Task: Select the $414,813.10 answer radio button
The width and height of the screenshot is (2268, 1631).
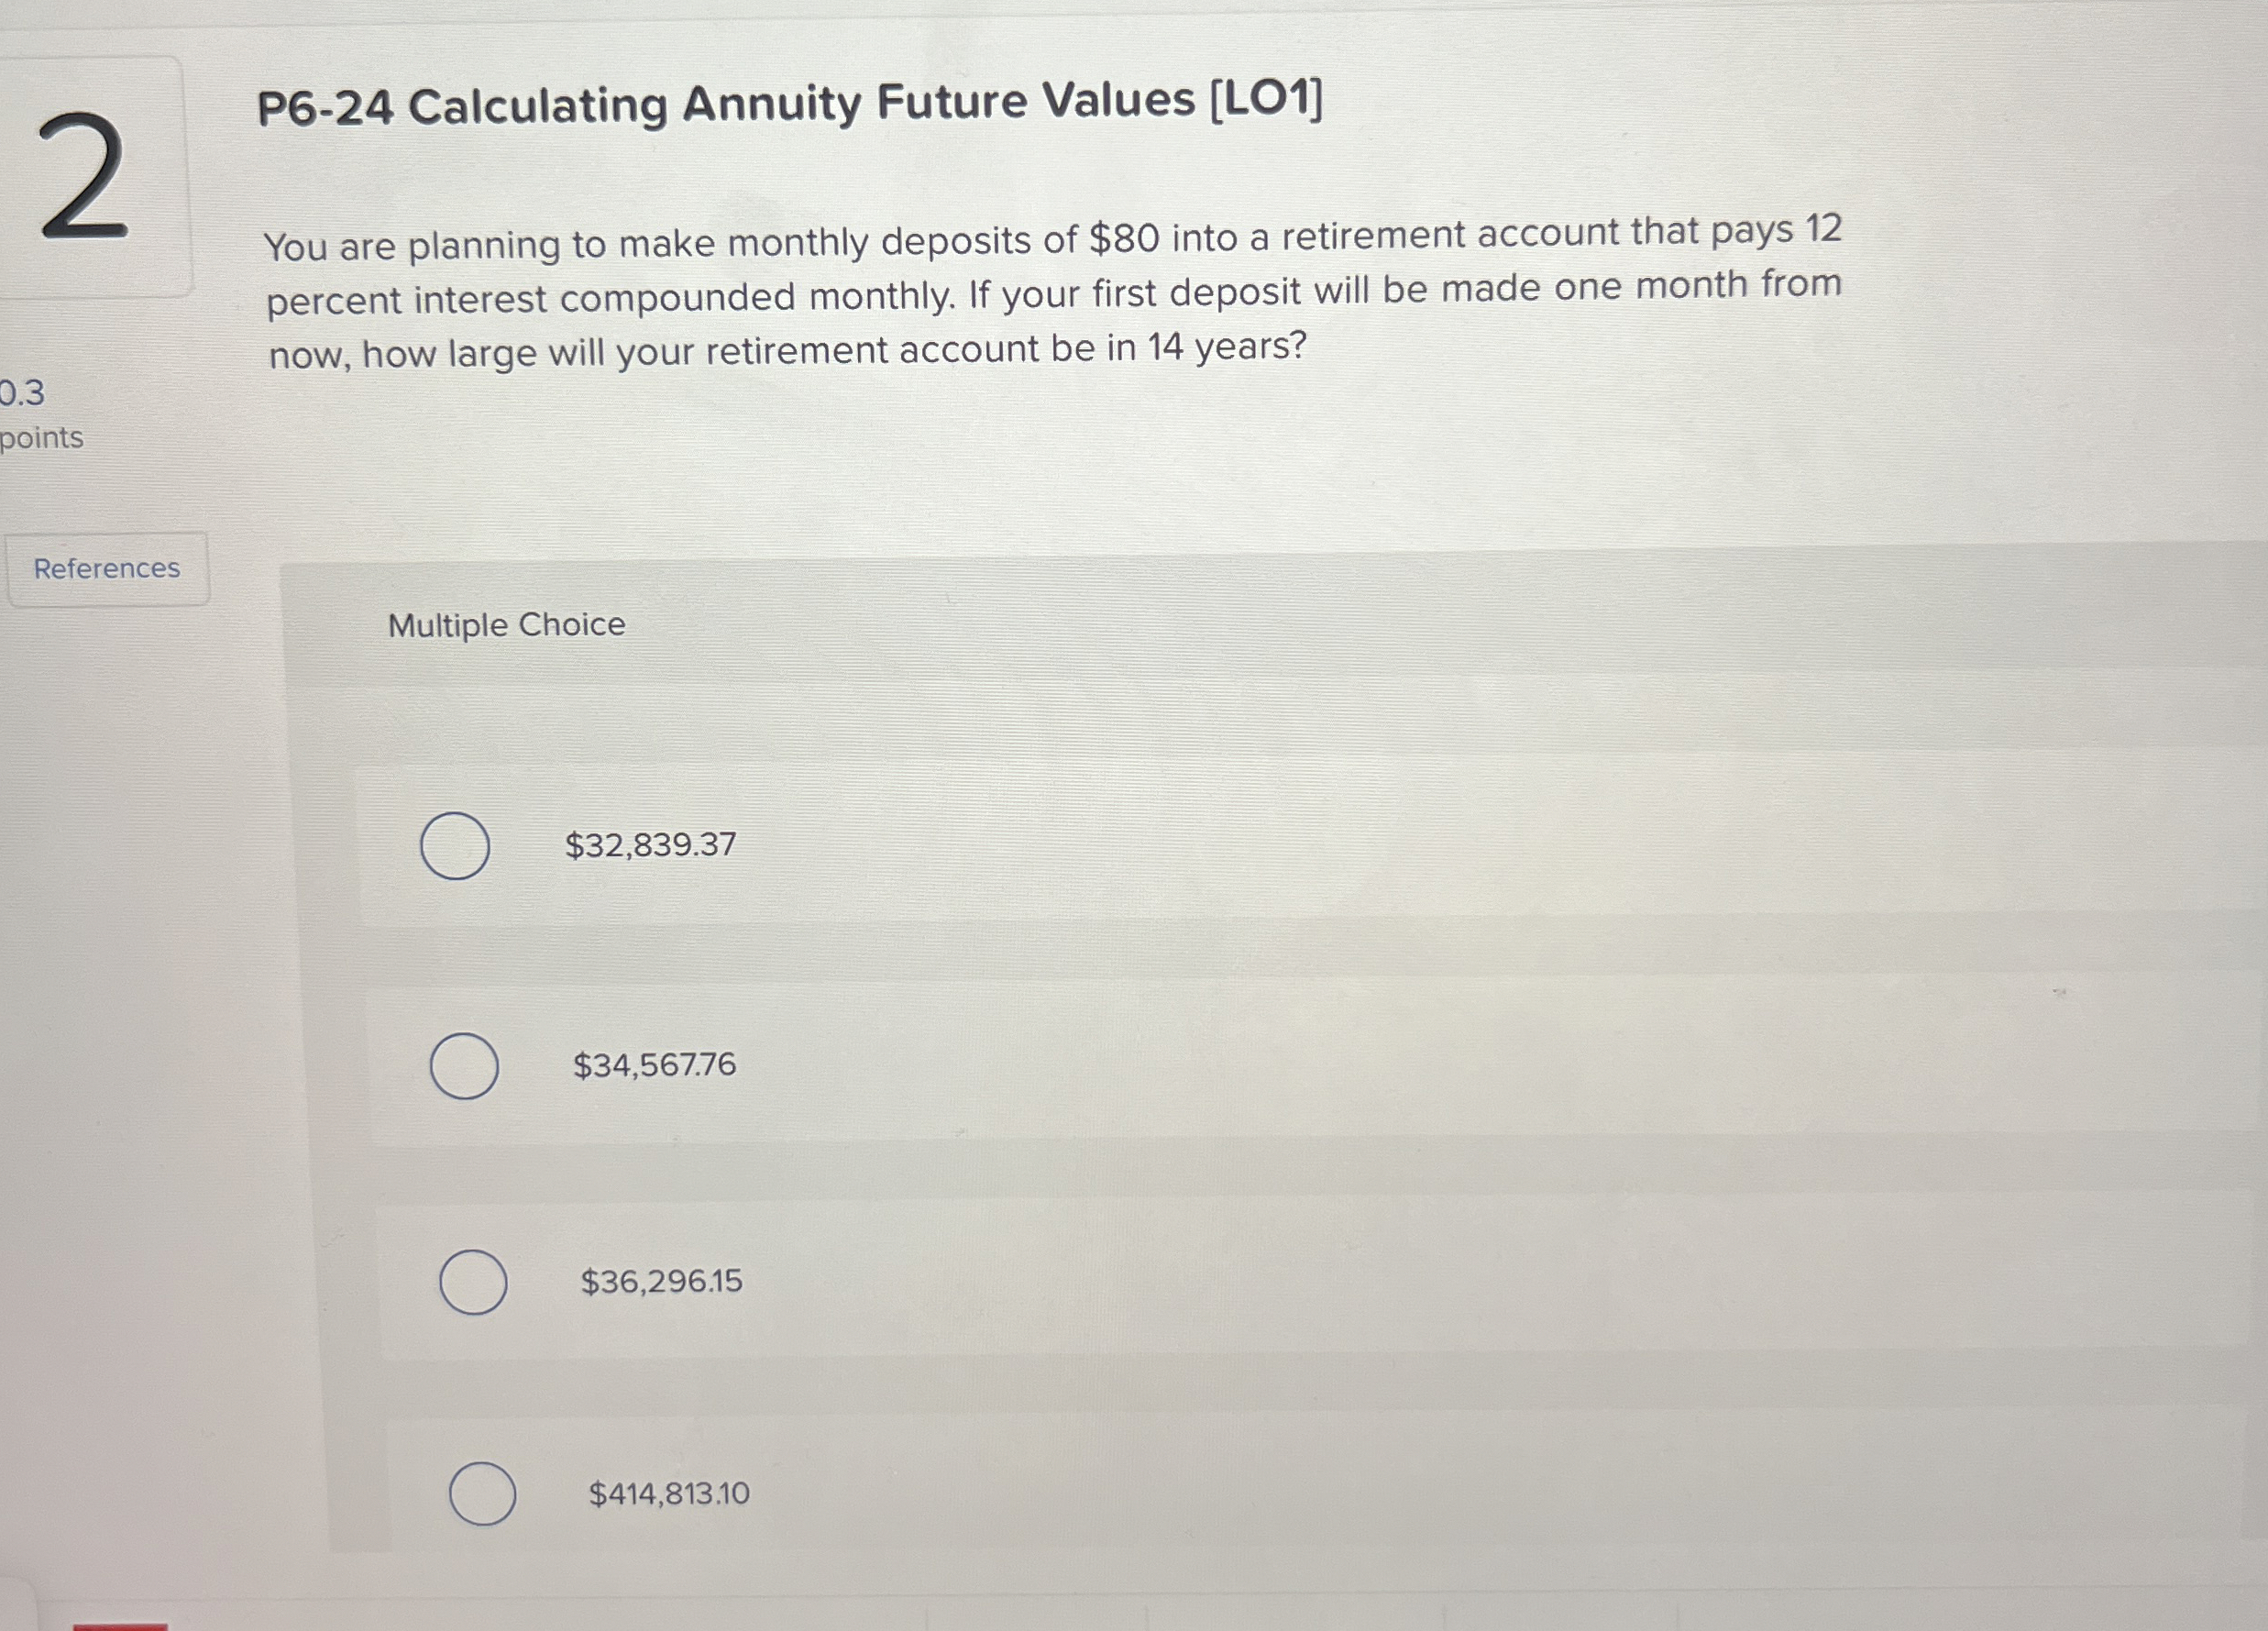Action: (482, 1493)
